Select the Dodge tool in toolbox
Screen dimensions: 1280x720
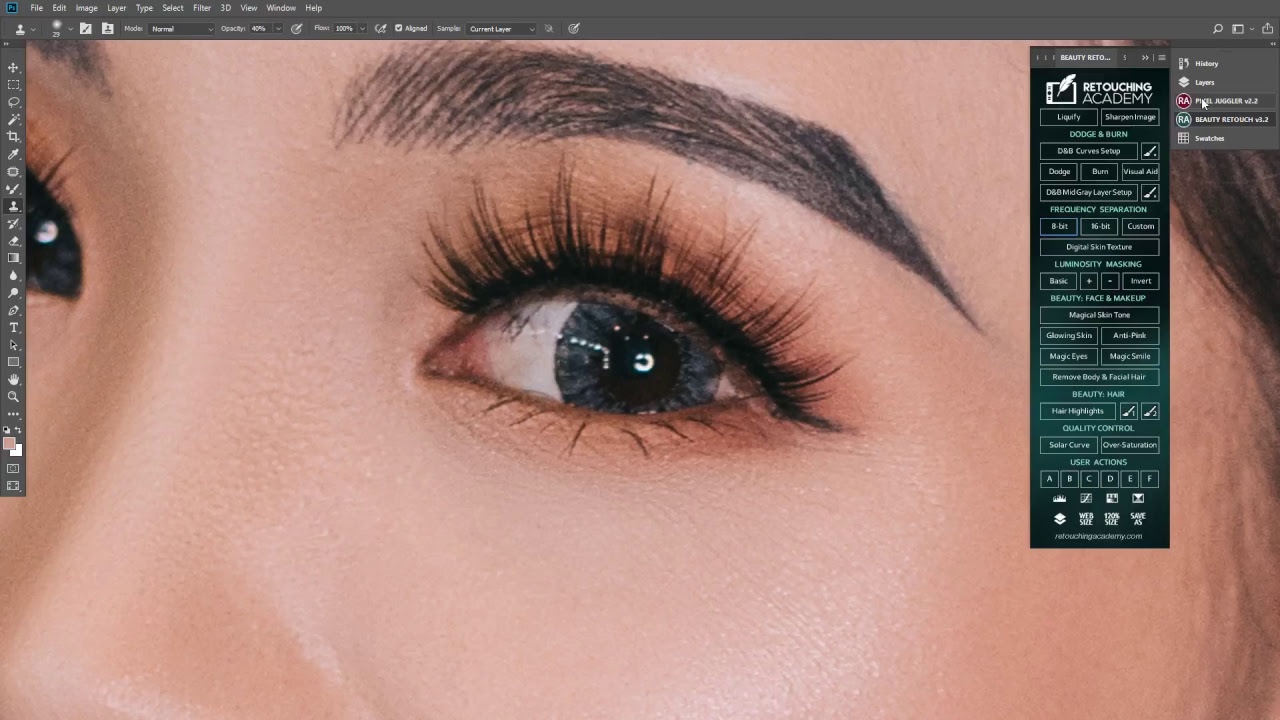tap(13, 293)
